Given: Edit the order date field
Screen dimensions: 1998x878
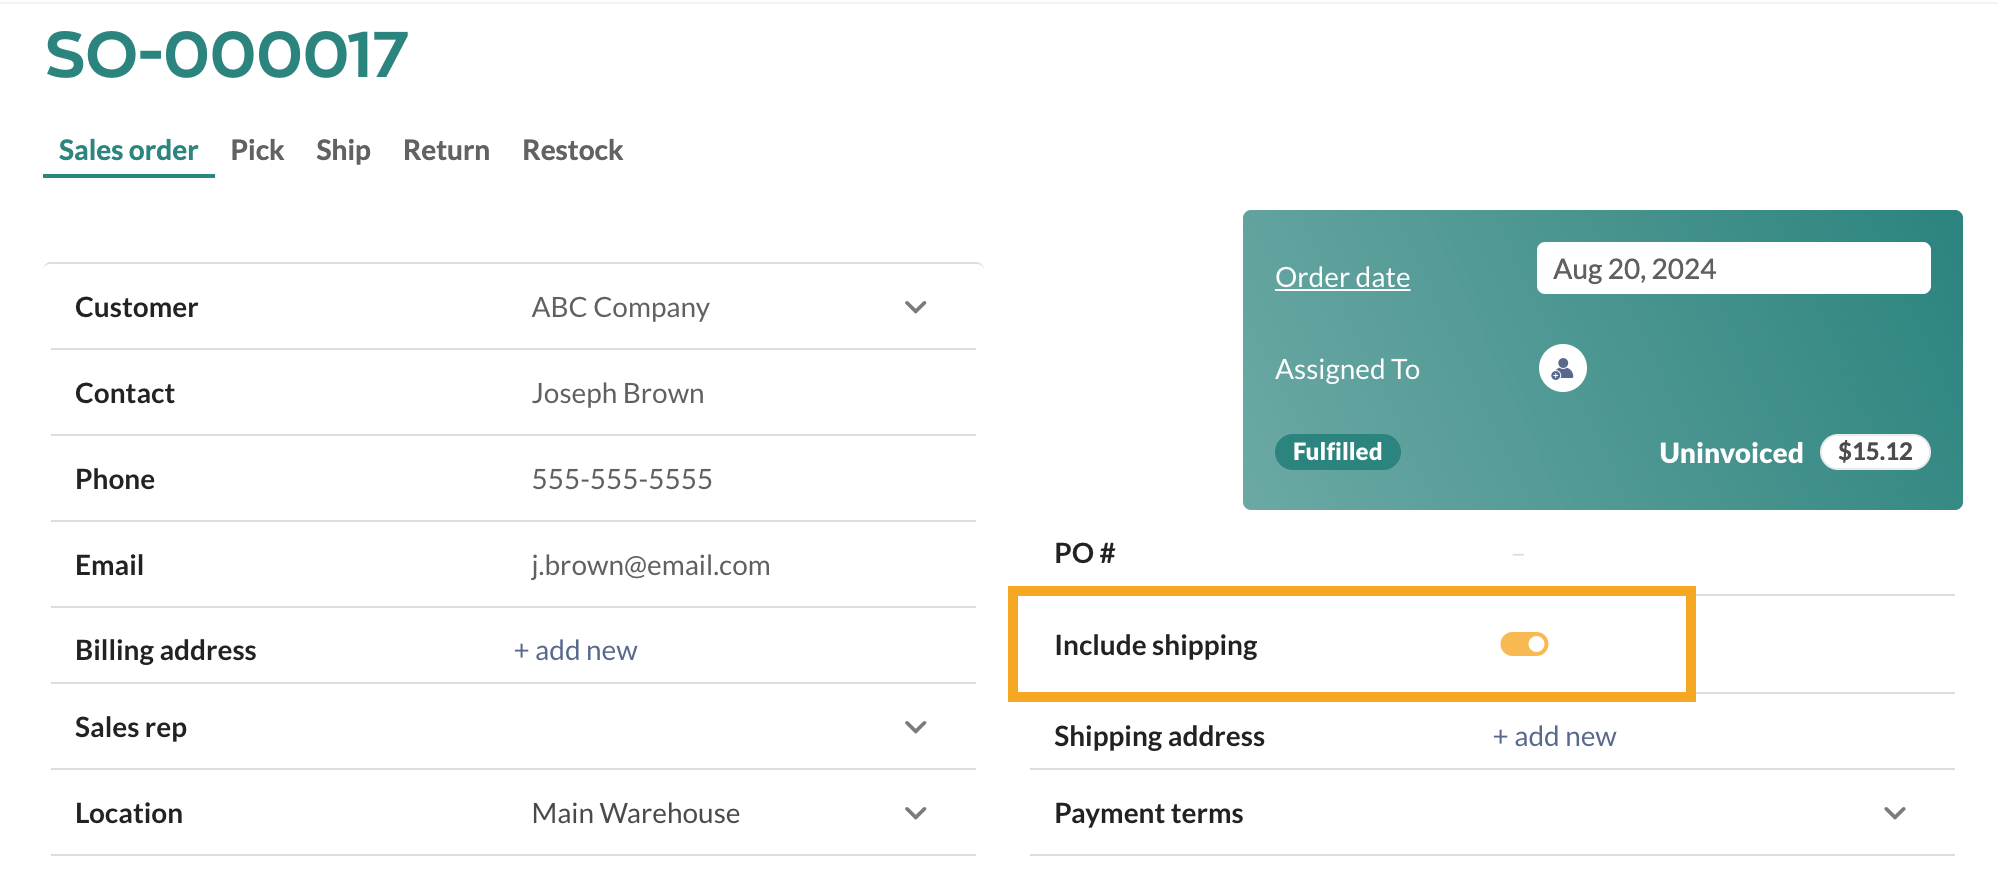Looking at the screenshot, I should coord(1733,268).
